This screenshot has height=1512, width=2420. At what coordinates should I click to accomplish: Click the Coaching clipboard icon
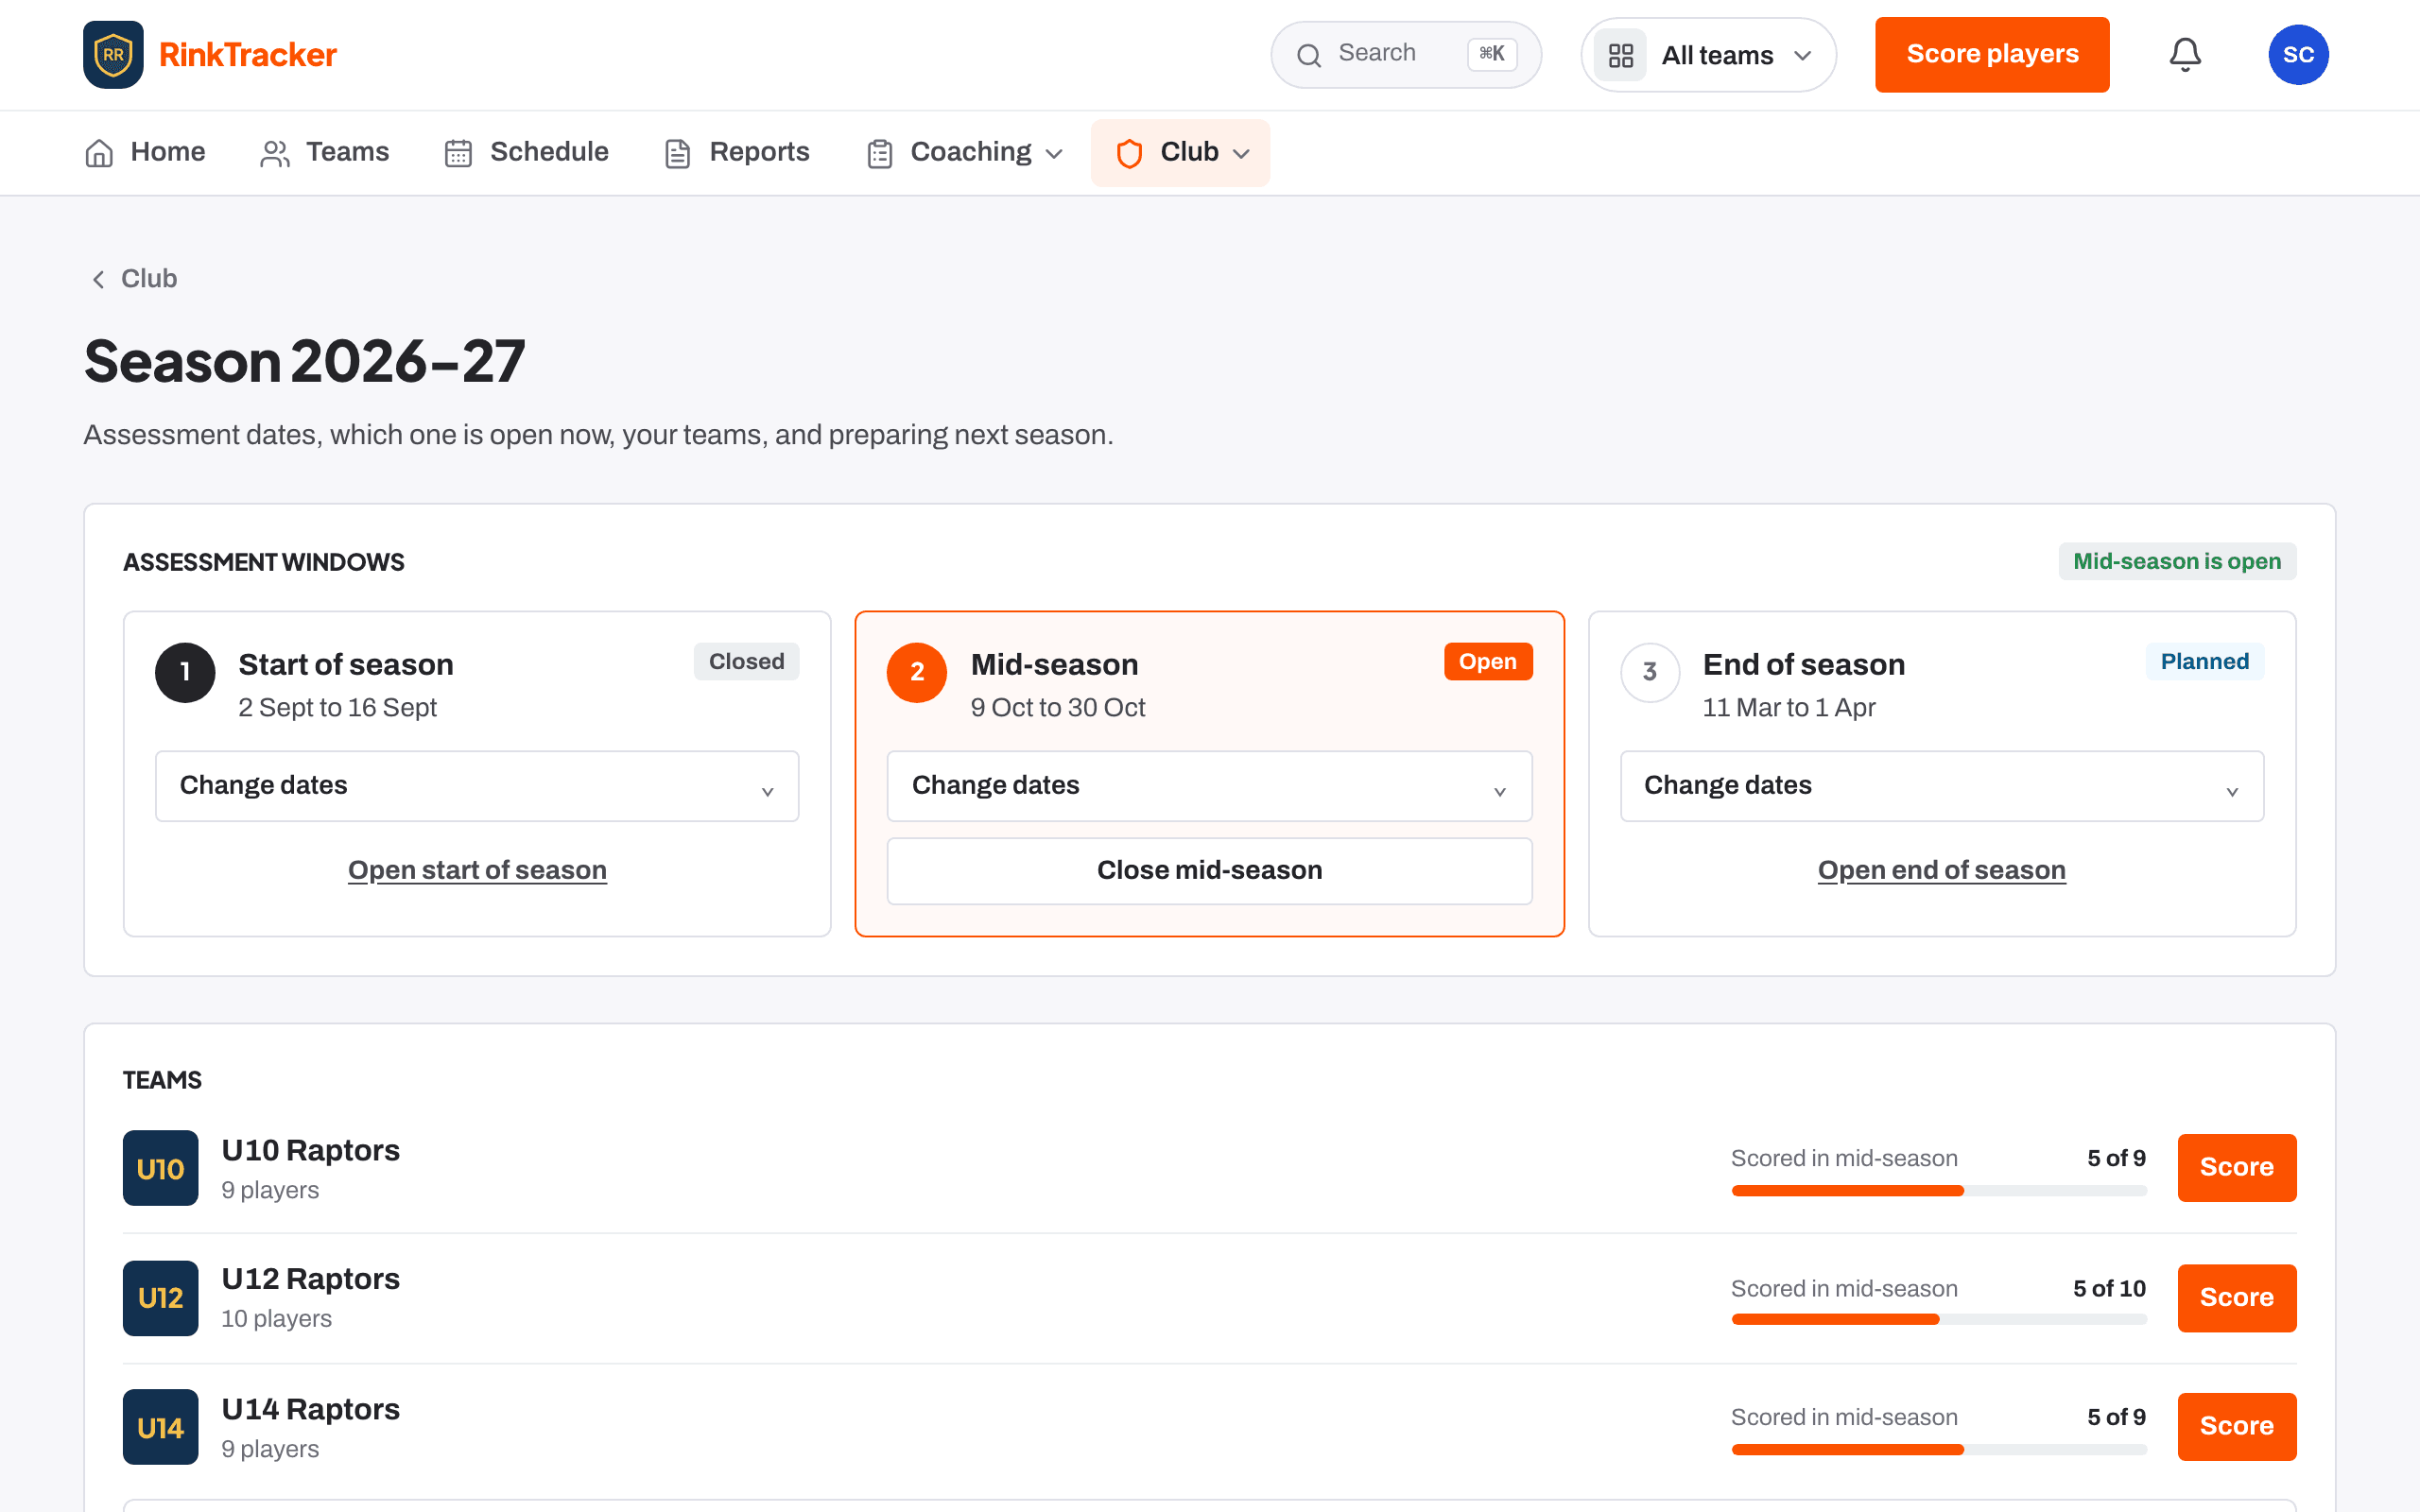880,153
